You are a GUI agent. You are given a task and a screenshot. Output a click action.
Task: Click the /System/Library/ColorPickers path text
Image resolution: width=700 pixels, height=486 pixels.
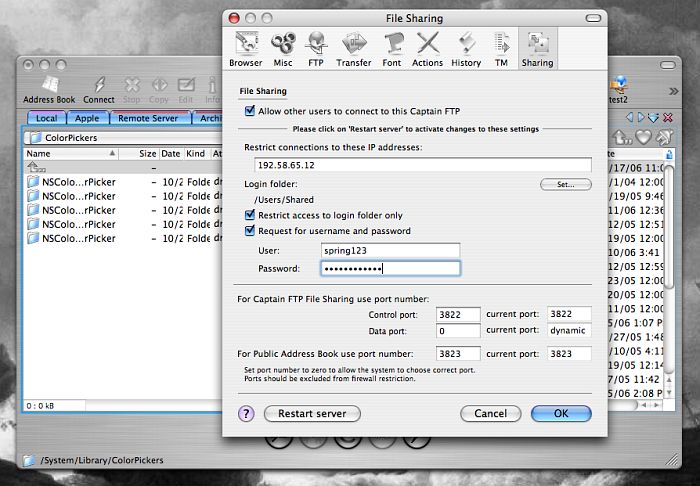click(x=102, y=460)
